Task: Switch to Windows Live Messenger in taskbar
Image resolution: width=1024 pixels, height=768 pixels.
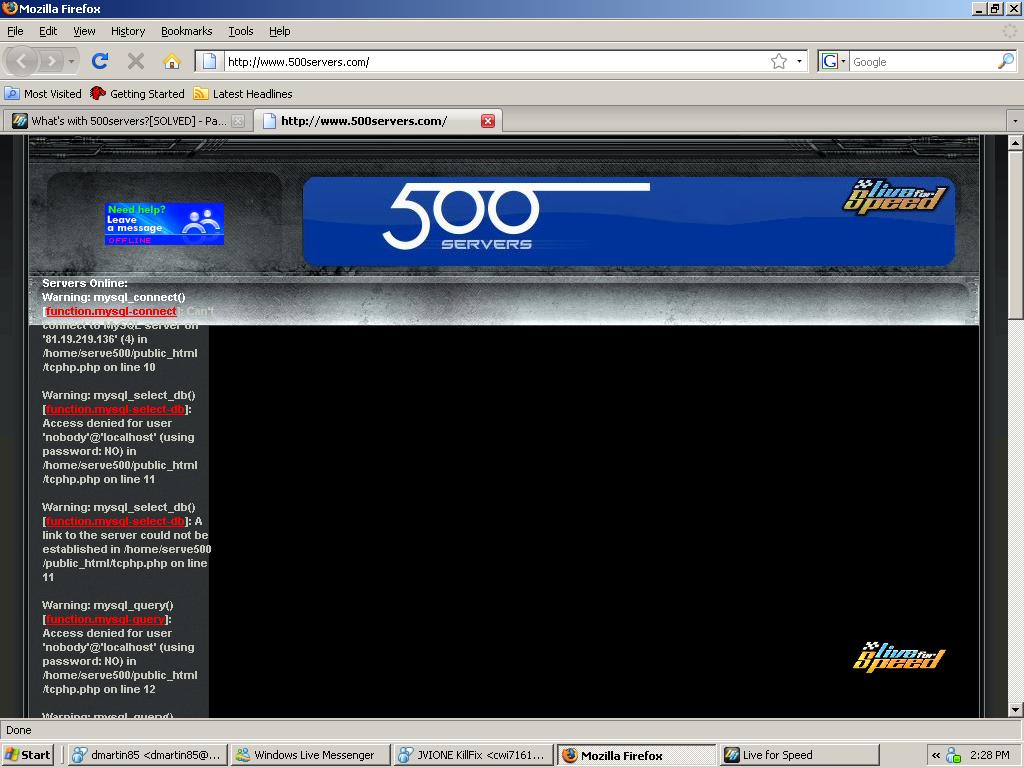Action: (x=311, y=755)
